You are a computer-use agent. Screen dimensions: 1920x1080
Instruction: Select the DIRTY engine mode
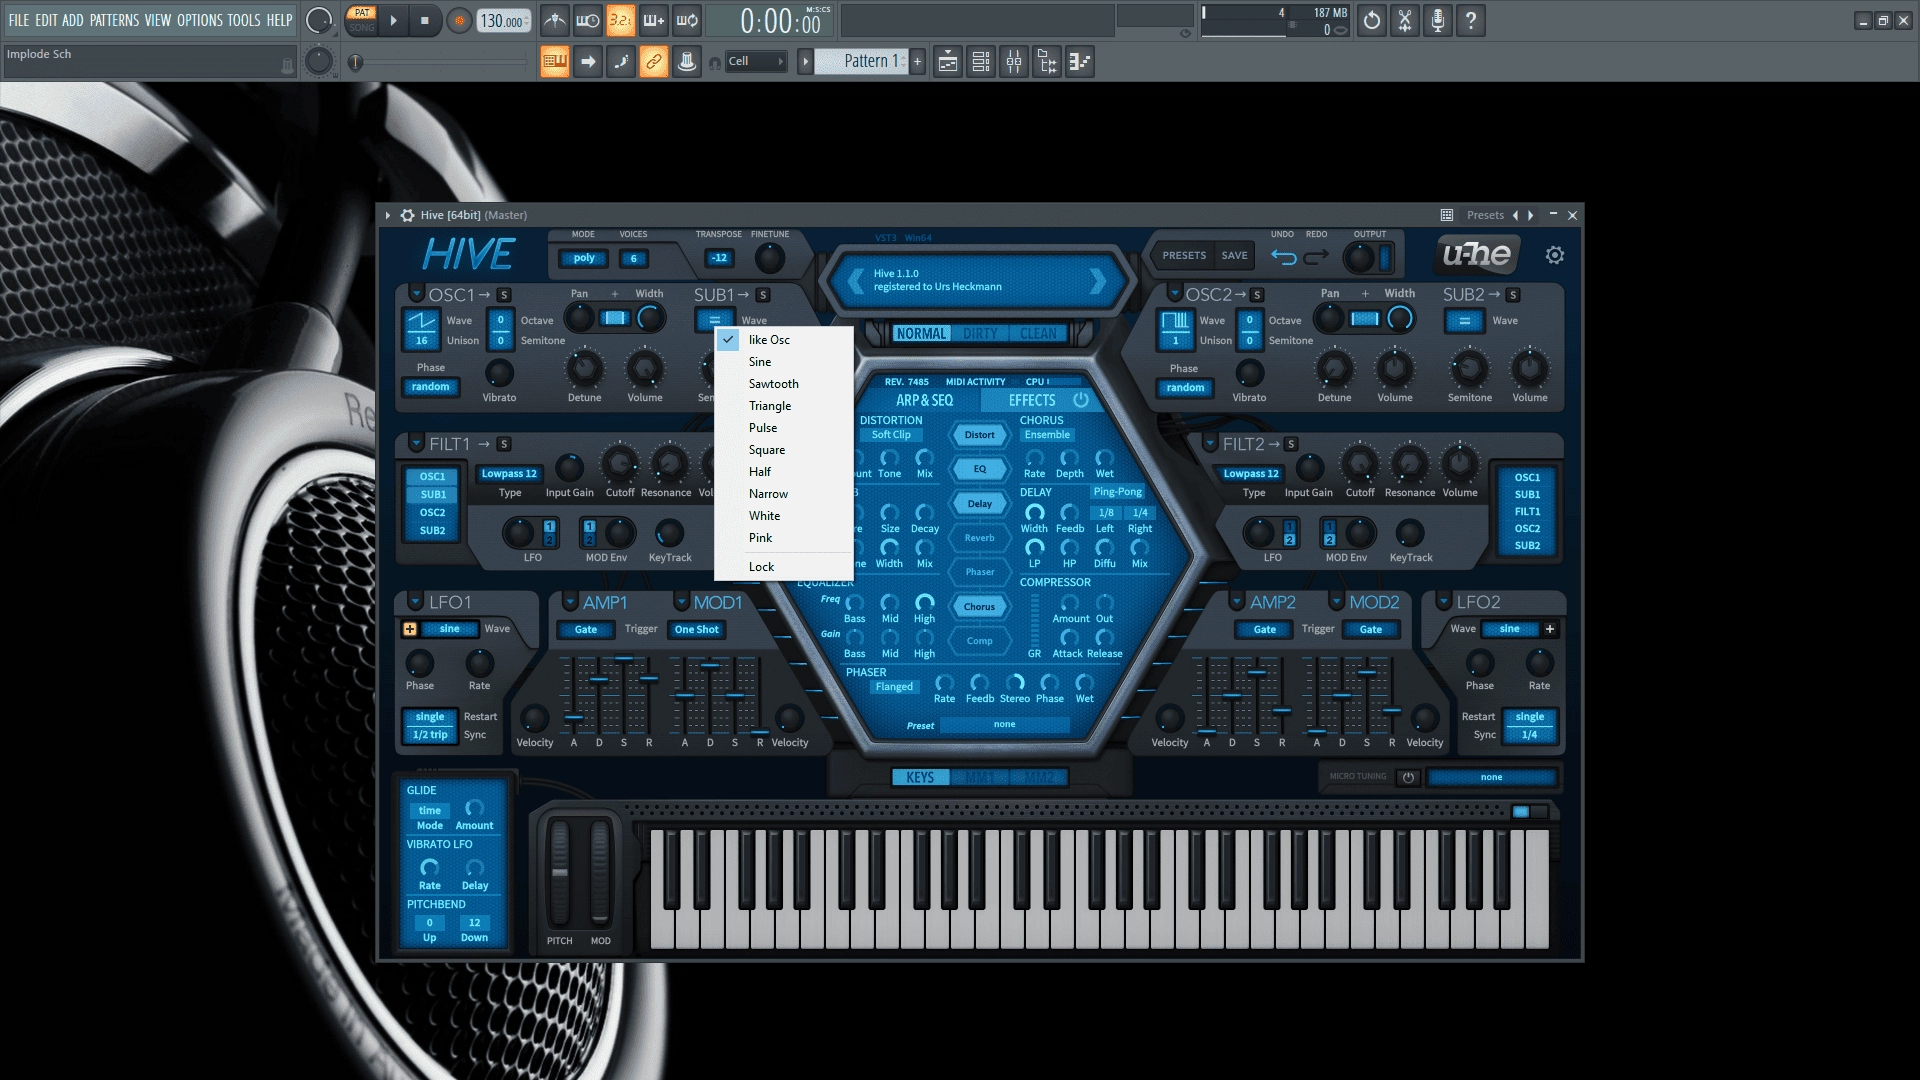pyautogui.click(x=980, y=334)
